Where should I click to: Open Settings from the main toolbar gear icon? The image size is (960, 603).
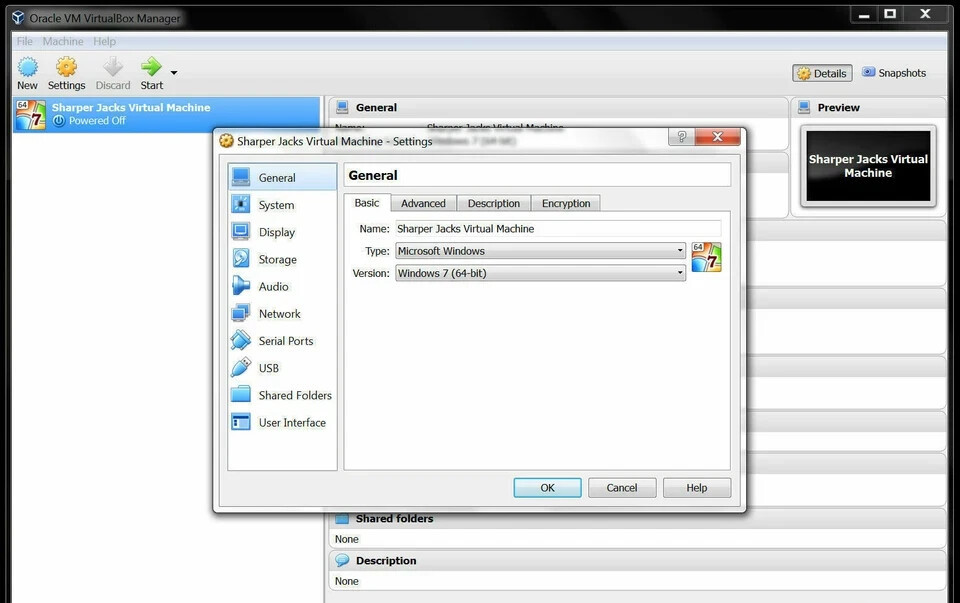pos(66,67)
